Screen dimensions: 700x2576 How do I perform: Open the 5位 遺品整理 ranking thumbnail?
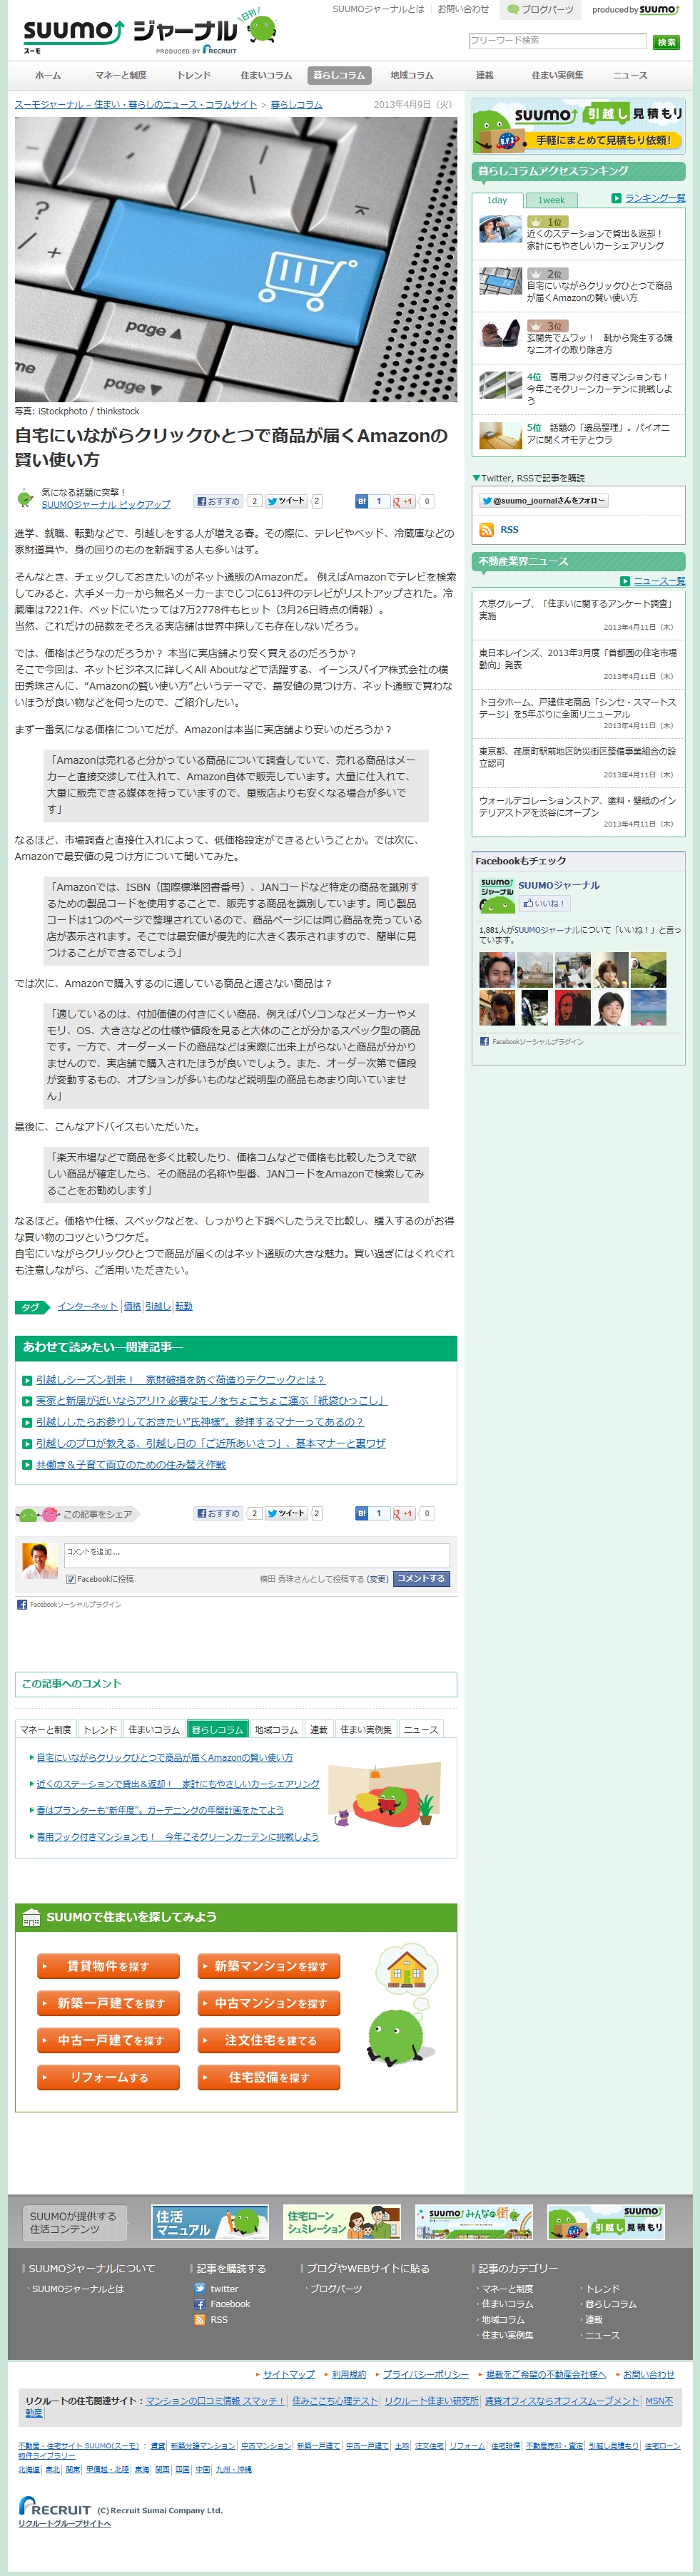tap(500, 436)
